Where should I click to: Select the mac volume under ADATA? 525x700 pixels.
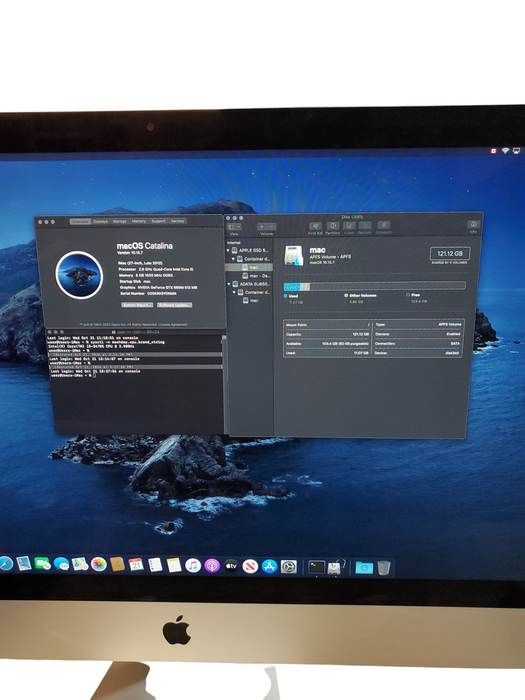pos(250,301)
